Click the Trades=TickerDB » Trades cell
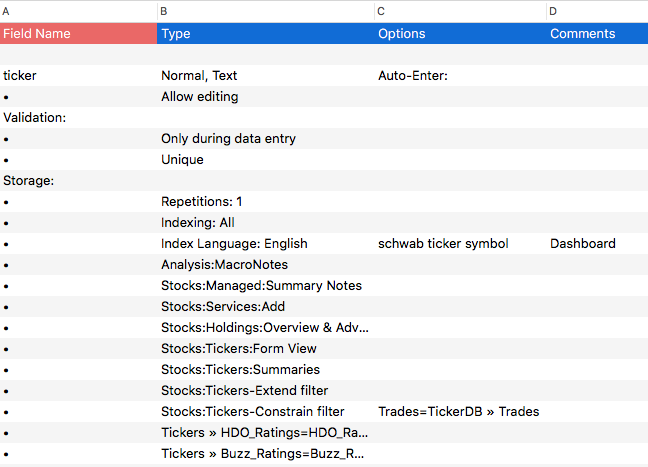Viewport: 648px width, 467px height. 460,412
